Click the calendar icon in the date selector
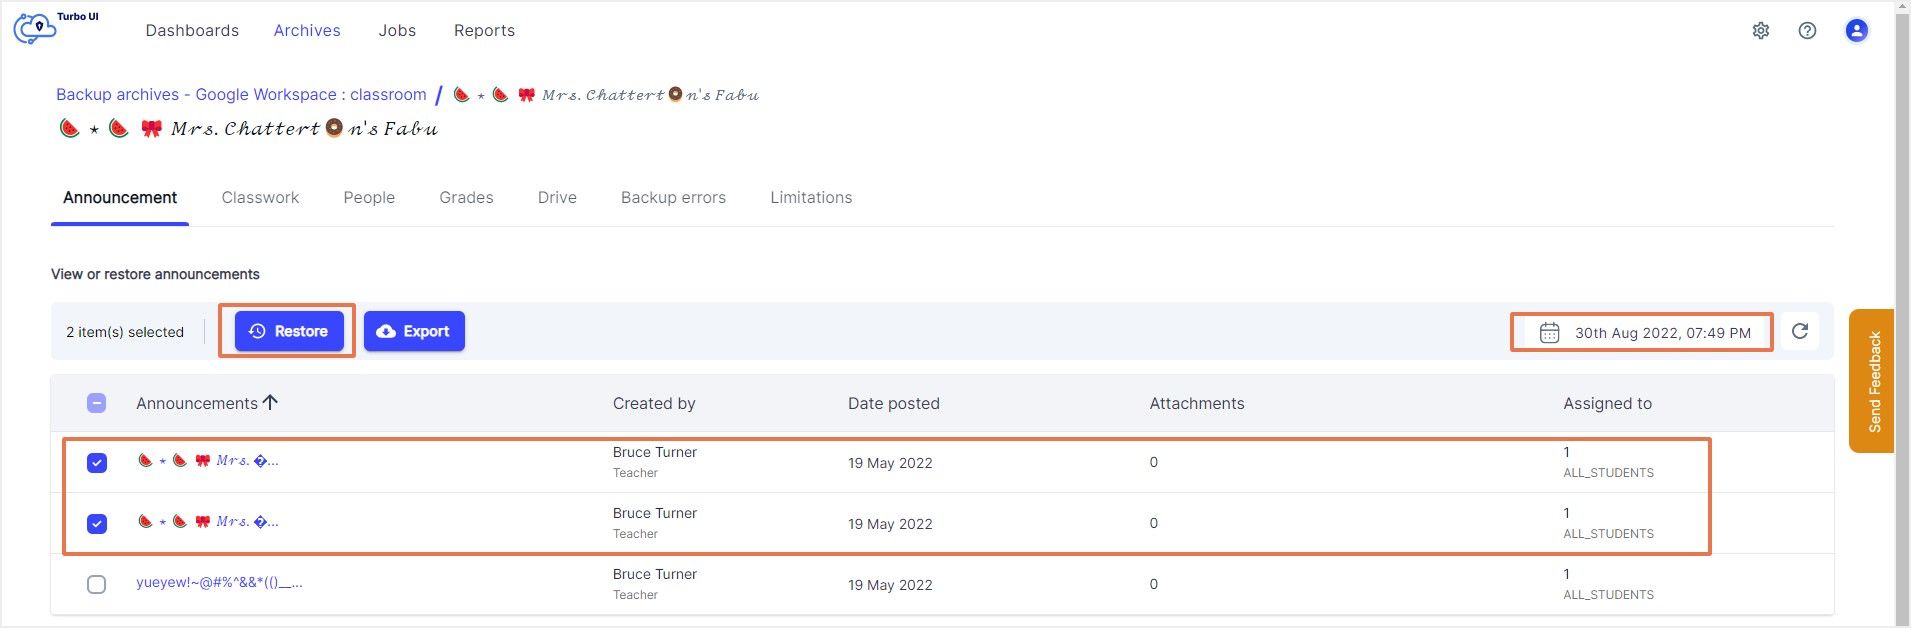Viewport: 1911px width, 628px height. 1549,332
